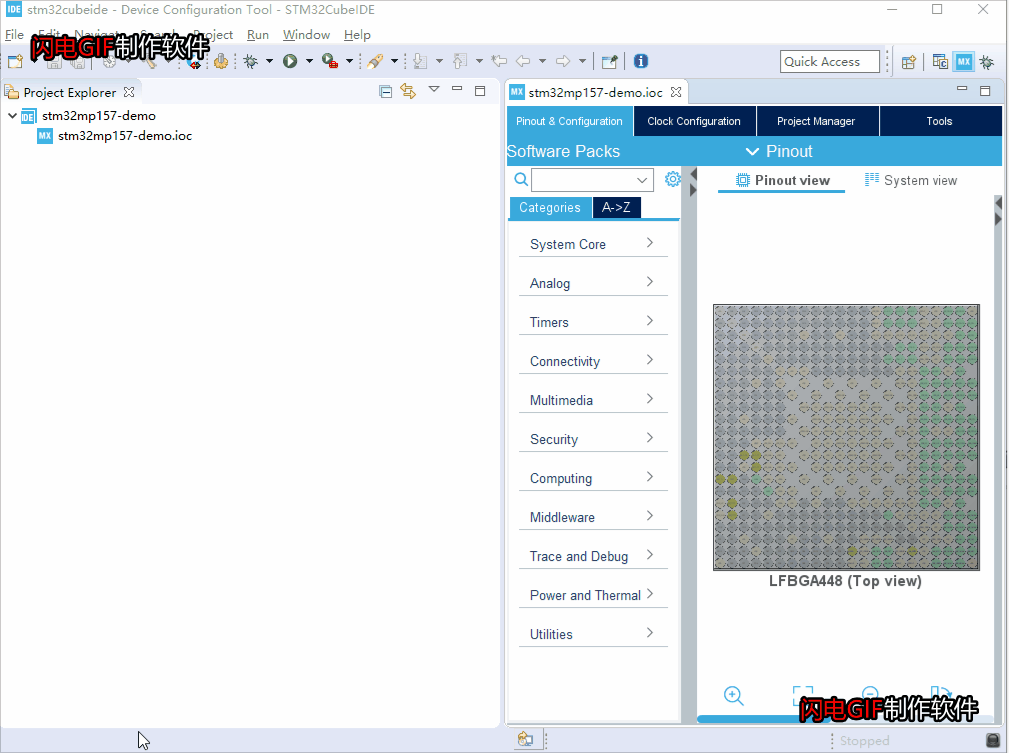Toggle Link with Editor in Project Explorer

408,91
